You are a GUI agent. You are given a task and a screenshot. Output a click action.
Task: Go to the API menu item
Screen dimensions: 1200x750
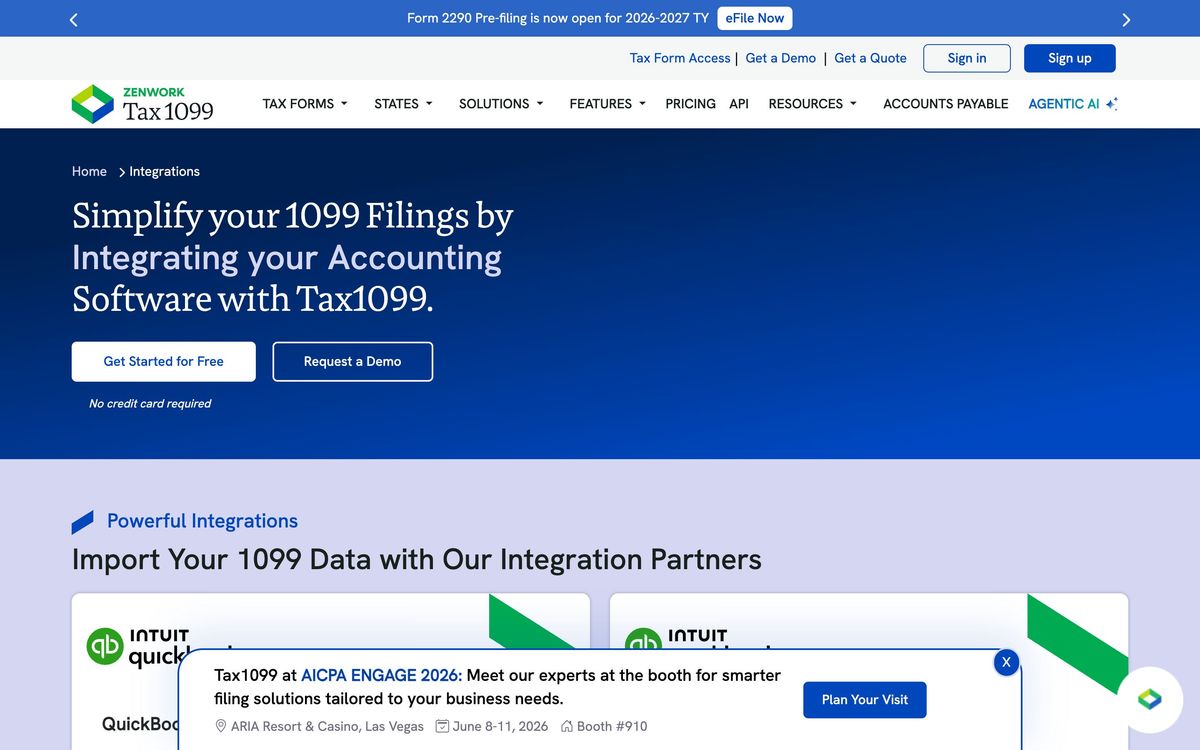pyautogui.click(x=739, y=104)
